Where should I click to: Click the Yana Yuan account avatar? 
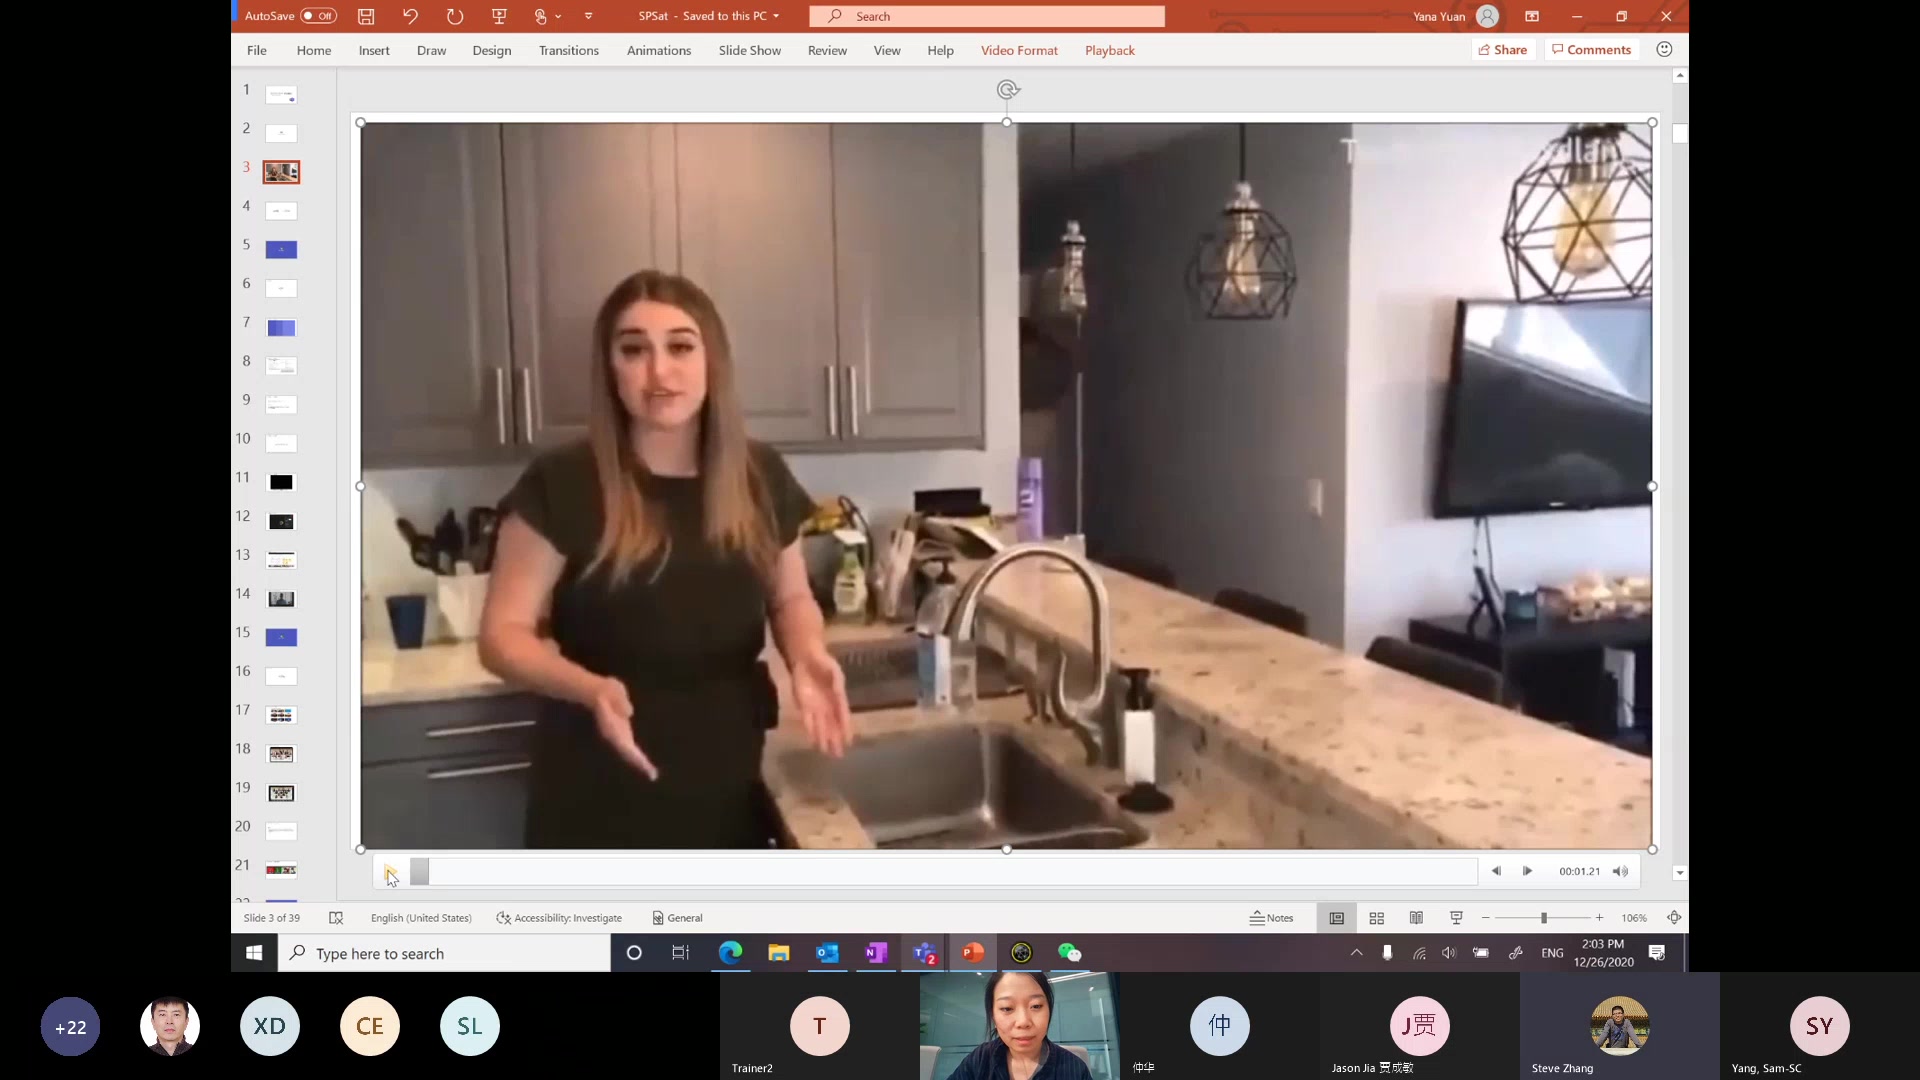(x=1487, y=16)
